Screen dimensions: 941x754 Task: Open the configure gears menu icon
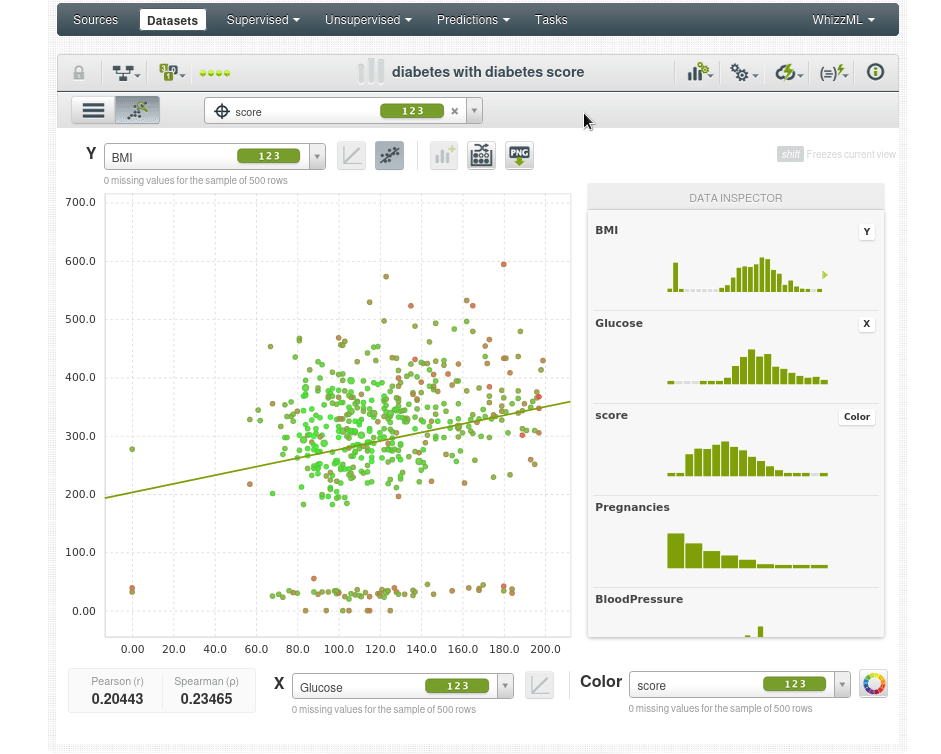[x=743, y=73]
